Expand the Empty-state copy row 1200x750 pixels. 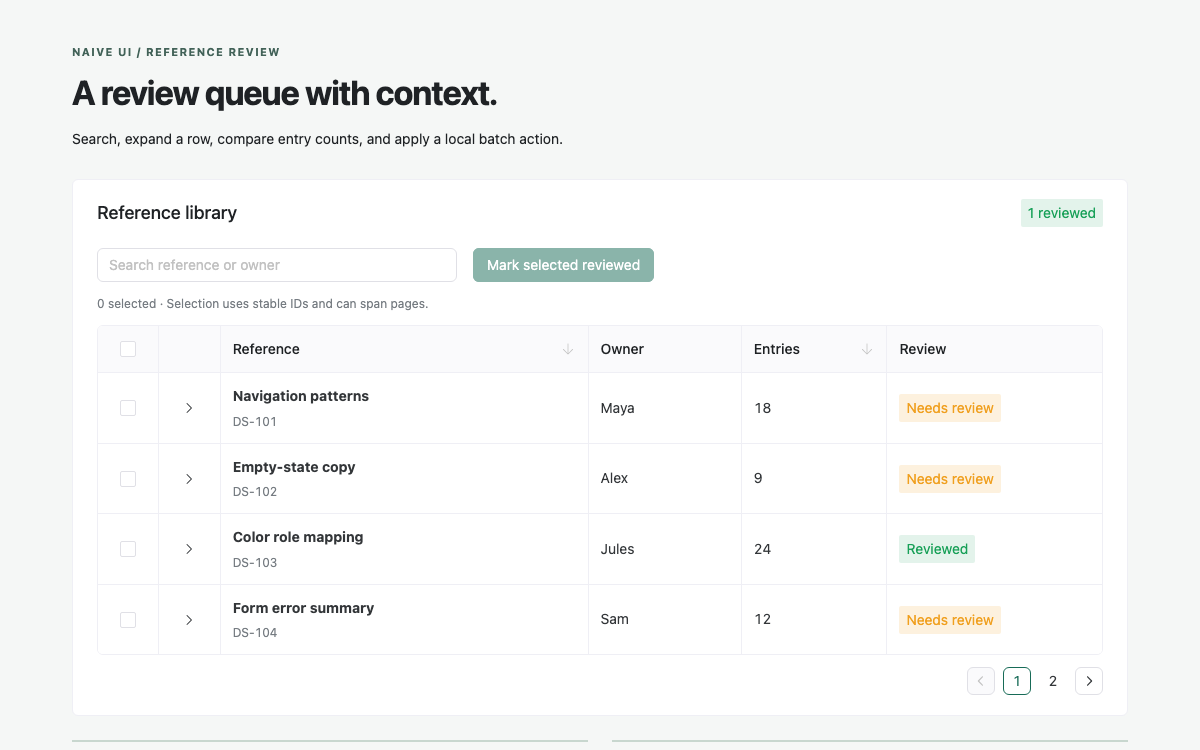(x=189, y=479)
